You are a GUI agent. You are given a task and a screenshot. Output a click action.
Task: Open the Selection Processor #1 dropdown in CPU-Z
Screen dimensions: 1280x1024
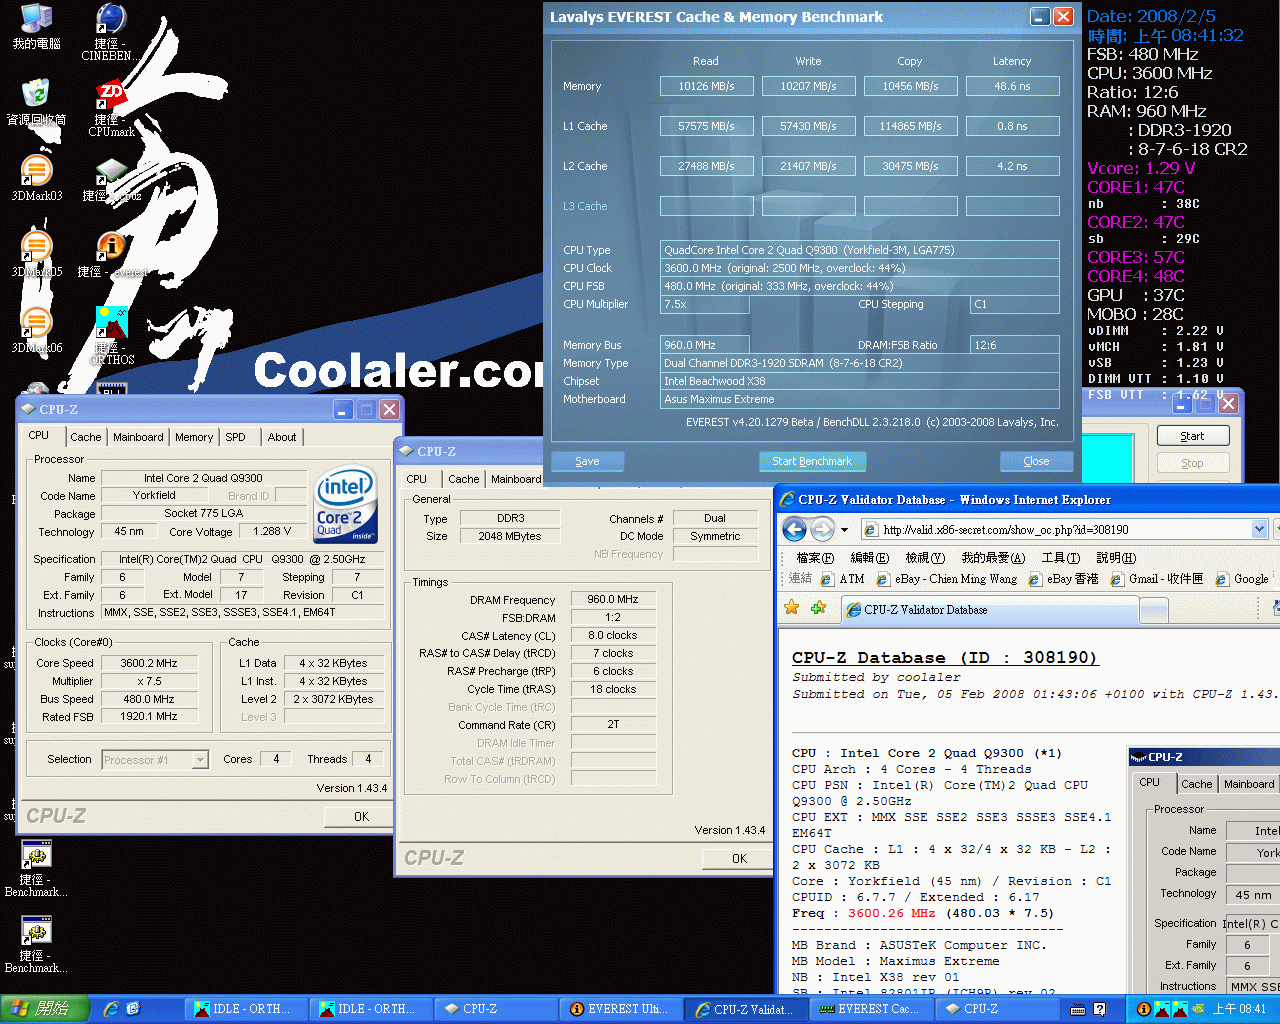click(x=155, y=760)
